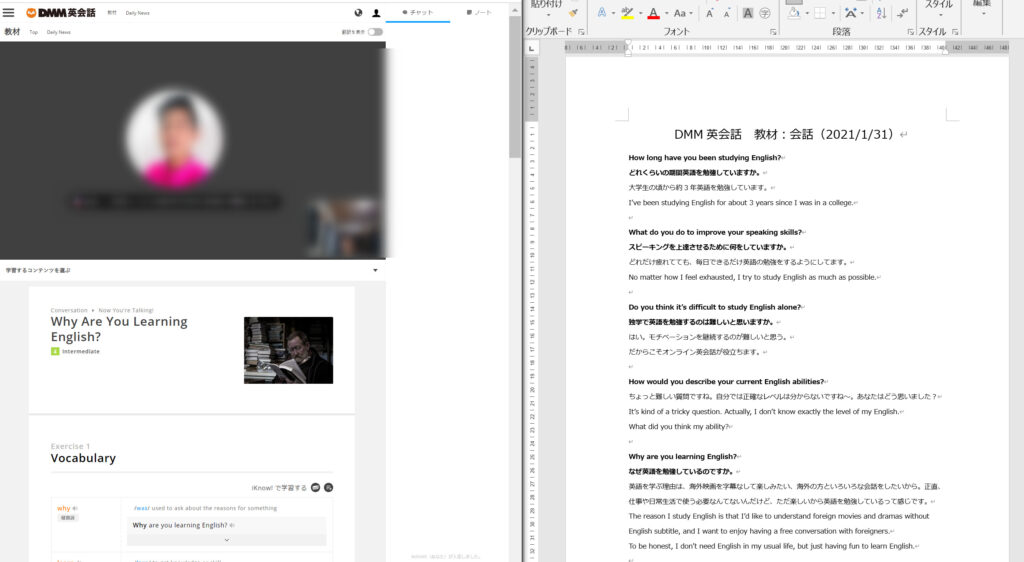
Task: Open the hamburger menu in DMM 英会話
Action: tap(8, 12)
